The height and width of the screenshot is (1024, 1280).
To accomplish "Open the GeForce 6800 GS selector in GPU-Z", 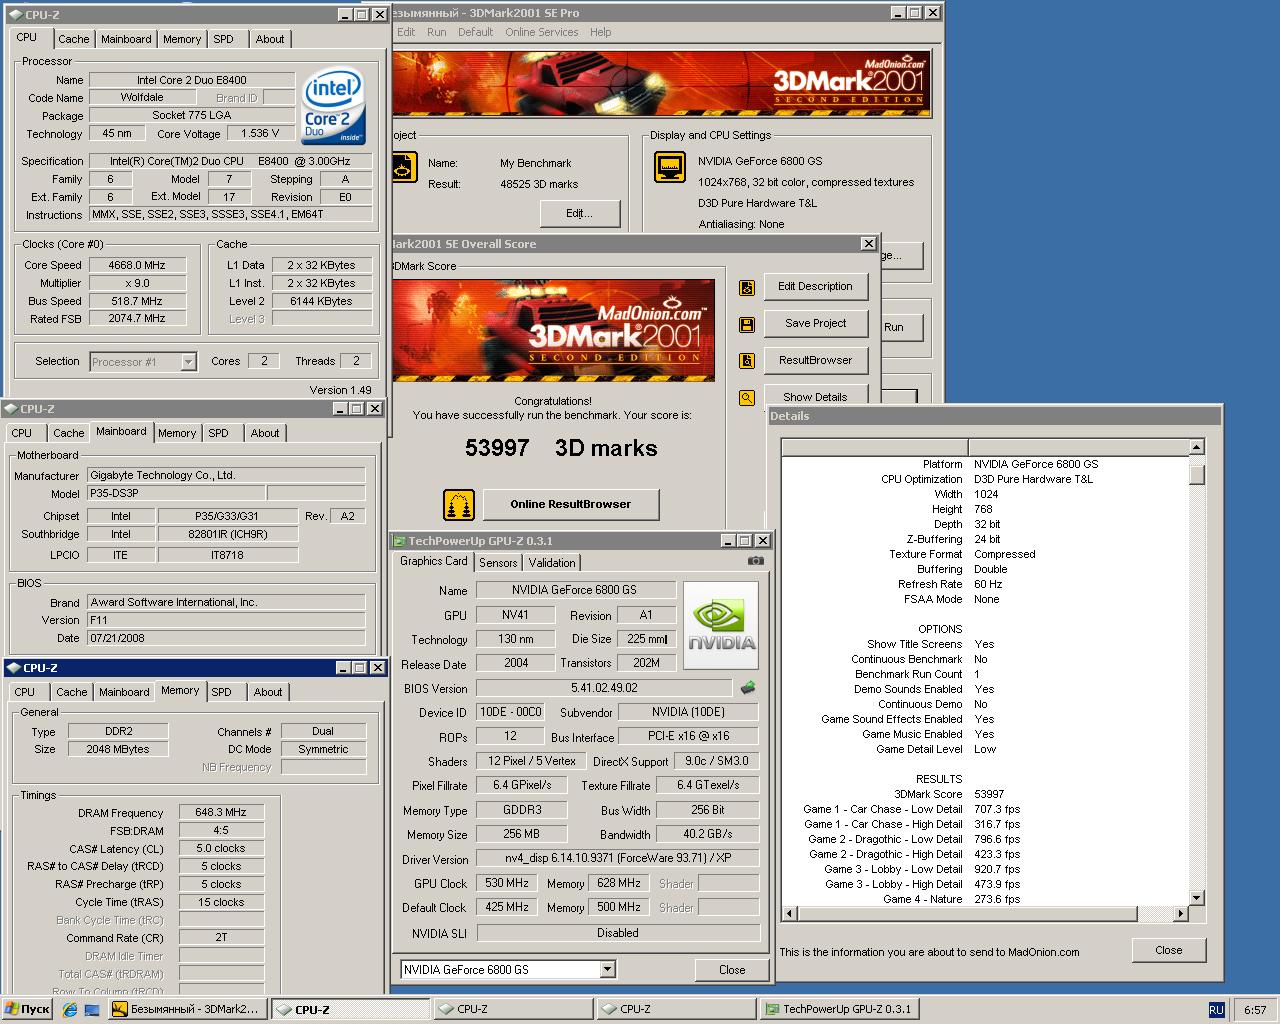I will click(x=607, y=969).
